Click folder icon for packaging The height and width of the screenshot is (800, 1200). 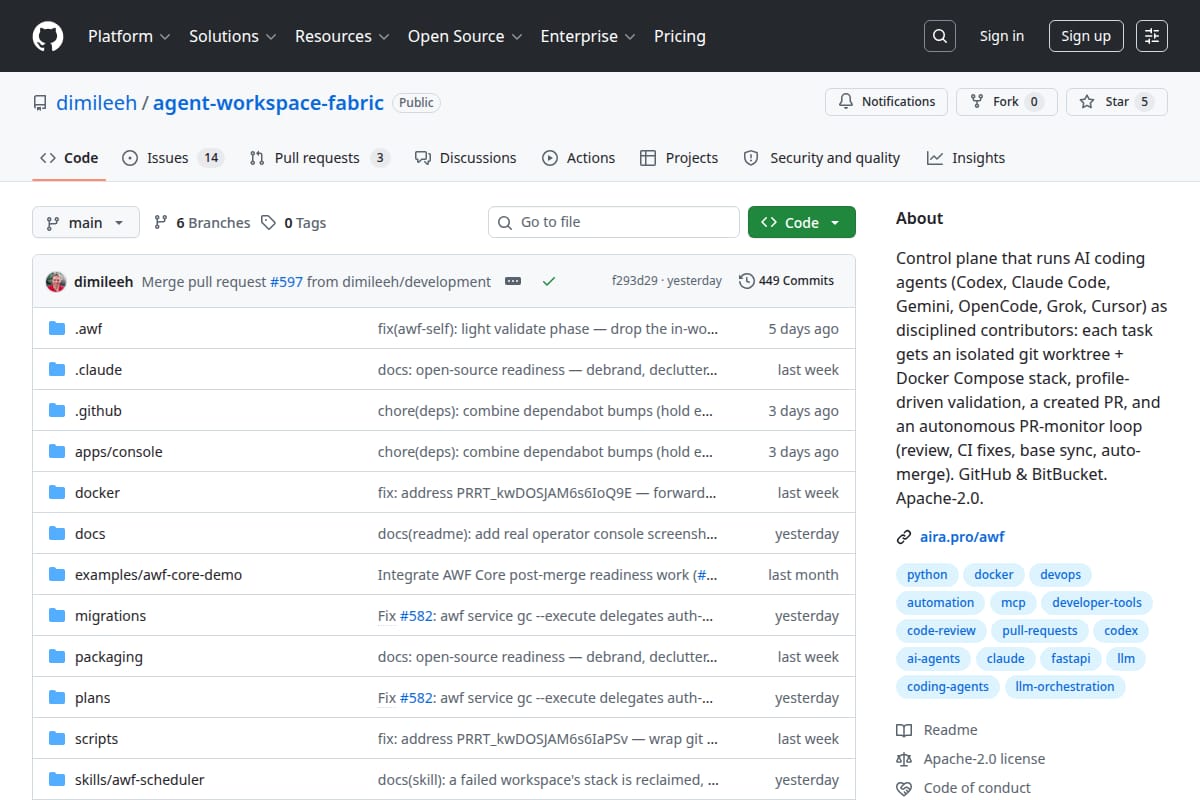pos(57,657)
